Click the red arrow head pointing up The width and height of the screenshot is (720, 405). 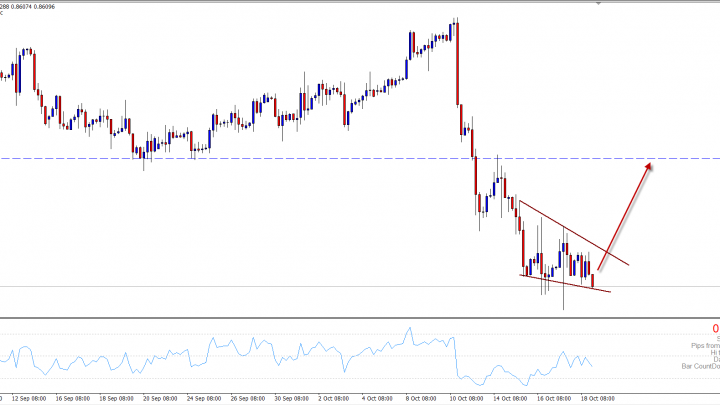(650, 165)
